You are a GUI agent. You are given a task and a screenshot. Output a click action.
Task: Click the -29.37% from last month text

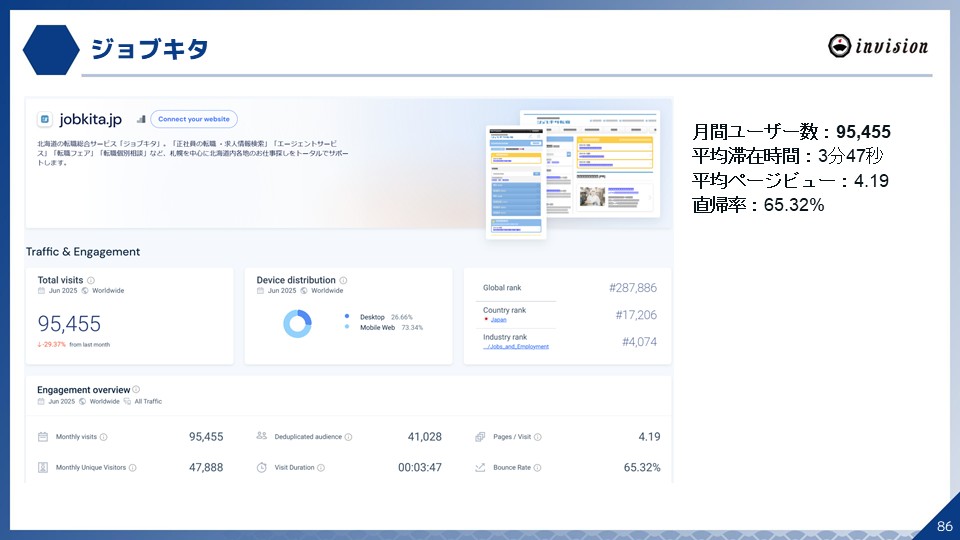[73, 345]
